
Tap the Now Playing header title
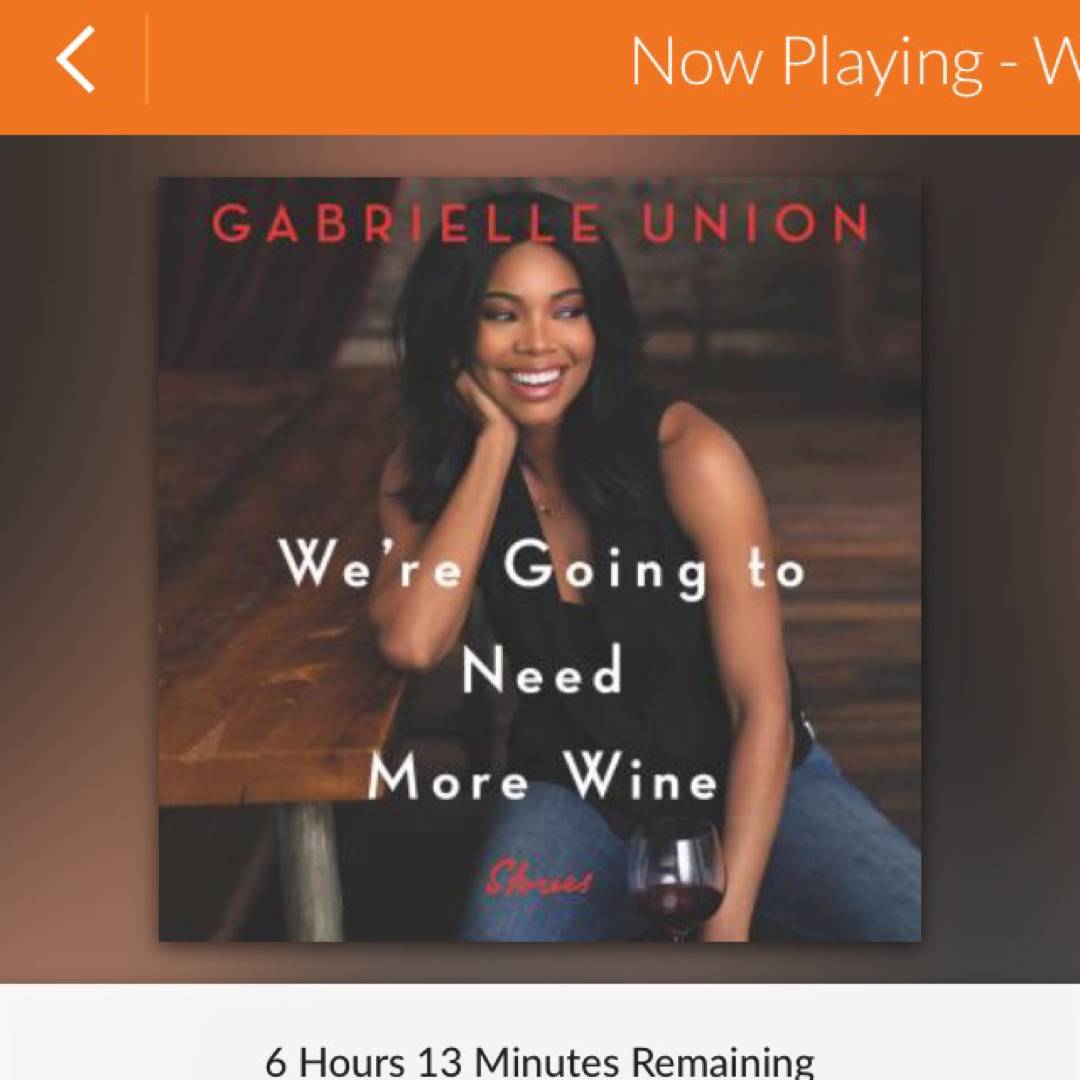[x=855, y=63]
